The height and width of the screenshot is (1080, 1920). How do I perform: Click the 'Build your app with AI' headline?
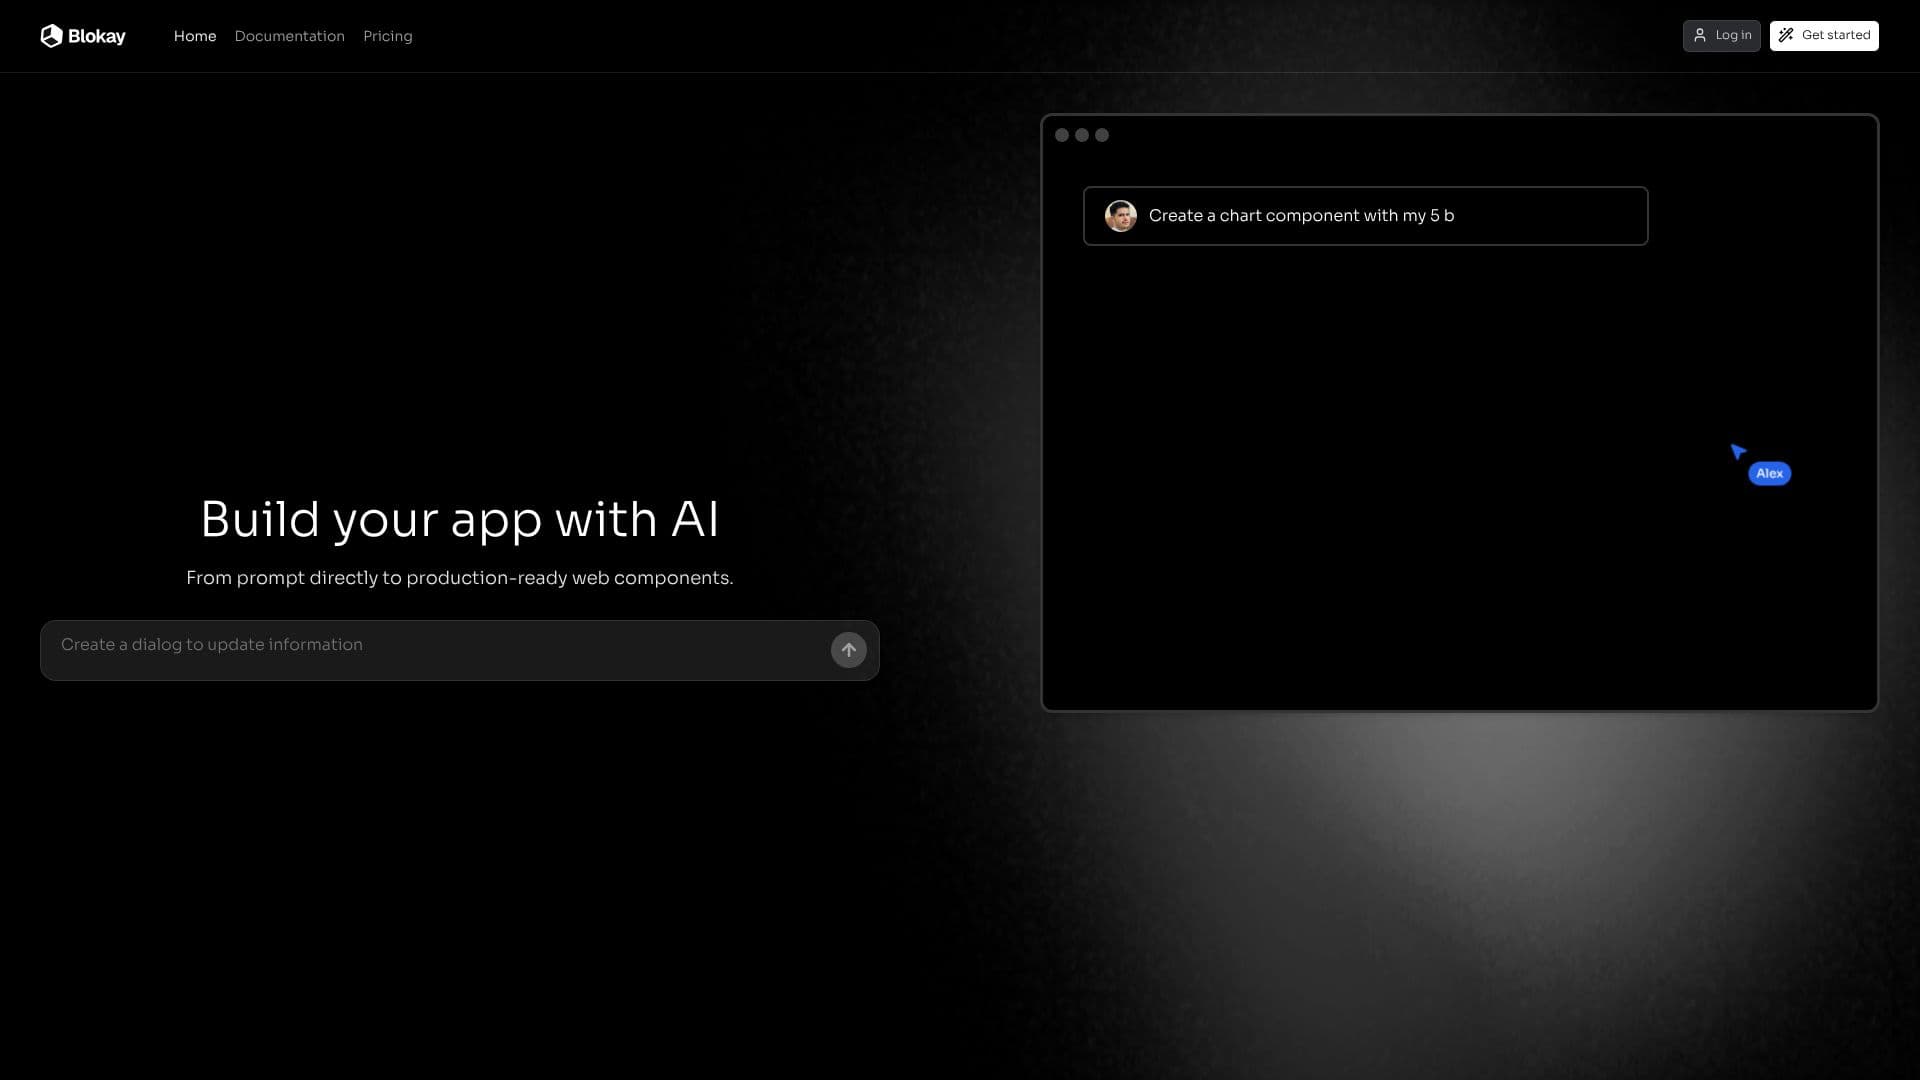(x=460, y=520)
